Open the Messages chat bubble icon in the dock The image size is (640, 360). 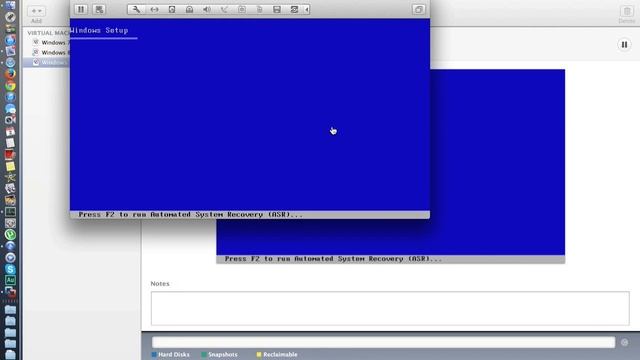10,109
